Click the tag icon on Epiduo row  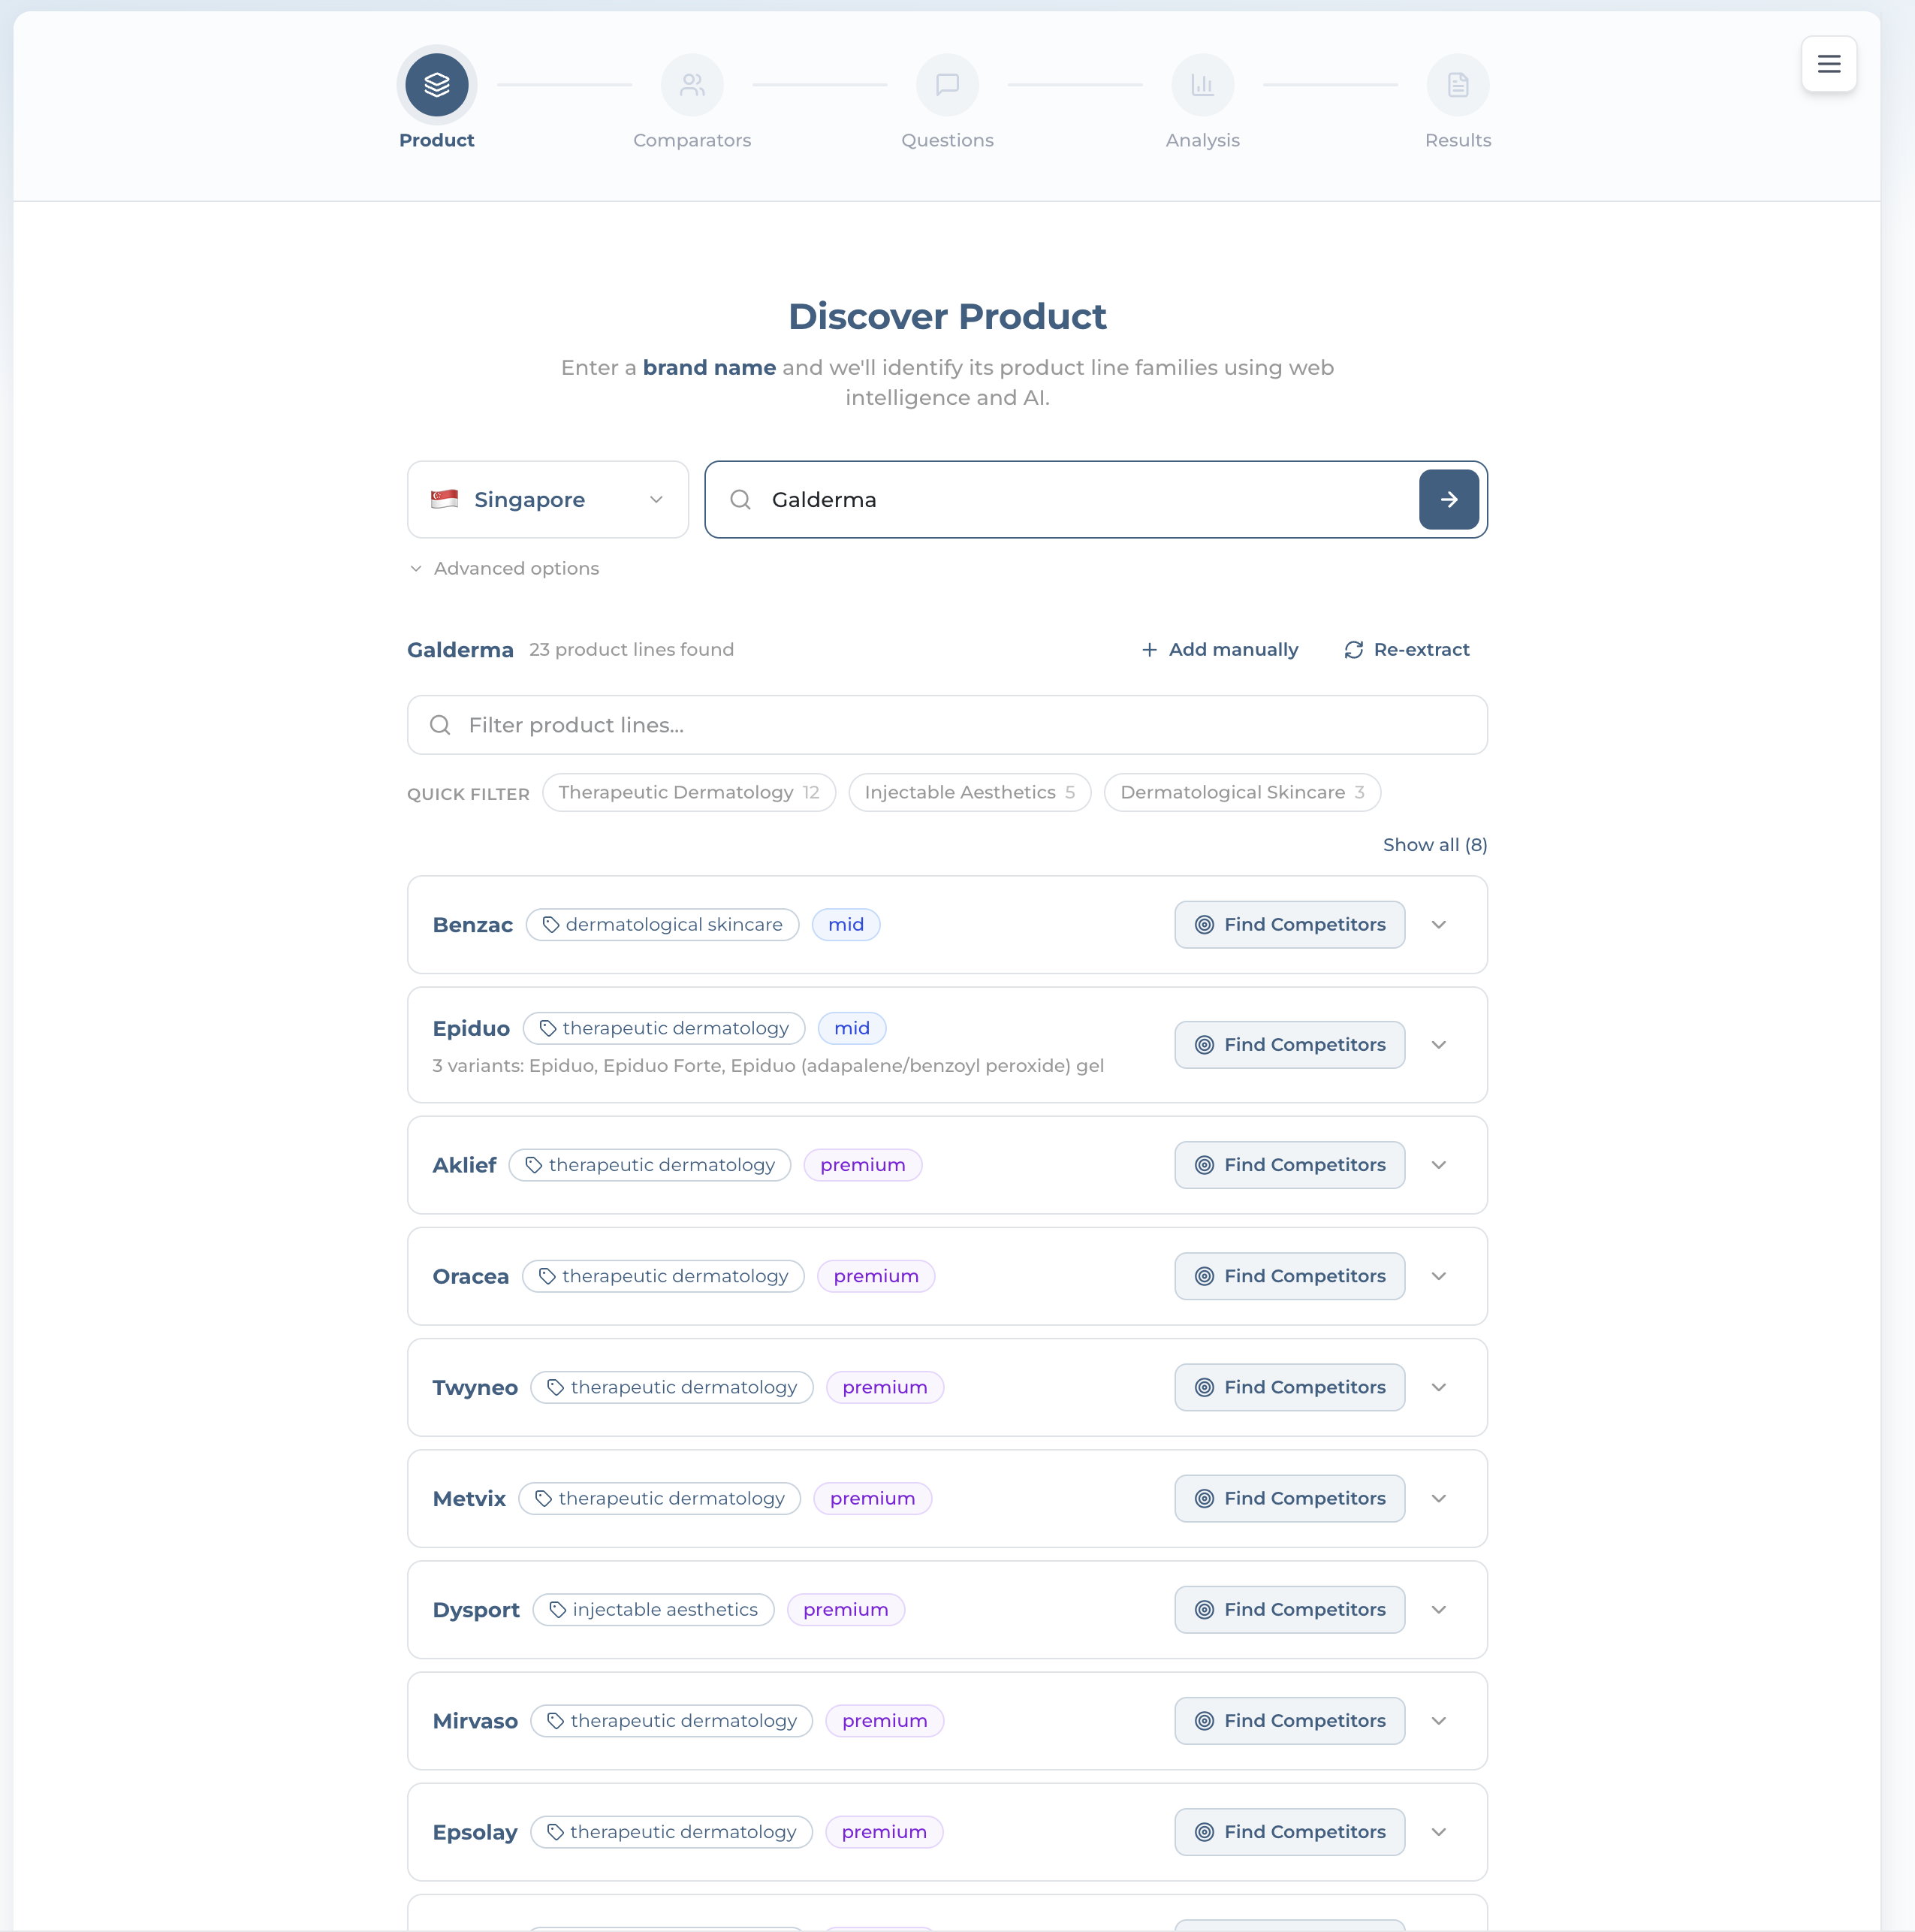[547, 1028]
